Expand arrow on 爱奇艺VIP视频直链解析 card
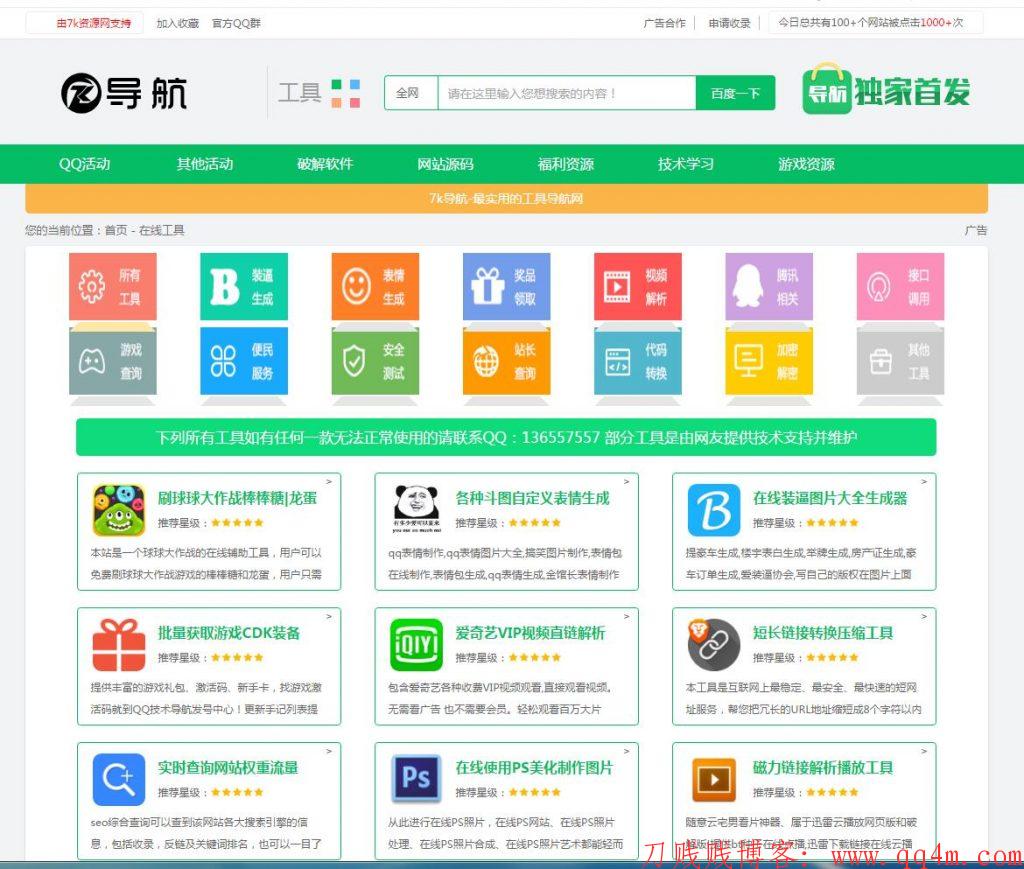Image resolution: width=1024 pixels, height=869 pixels. 627,616
